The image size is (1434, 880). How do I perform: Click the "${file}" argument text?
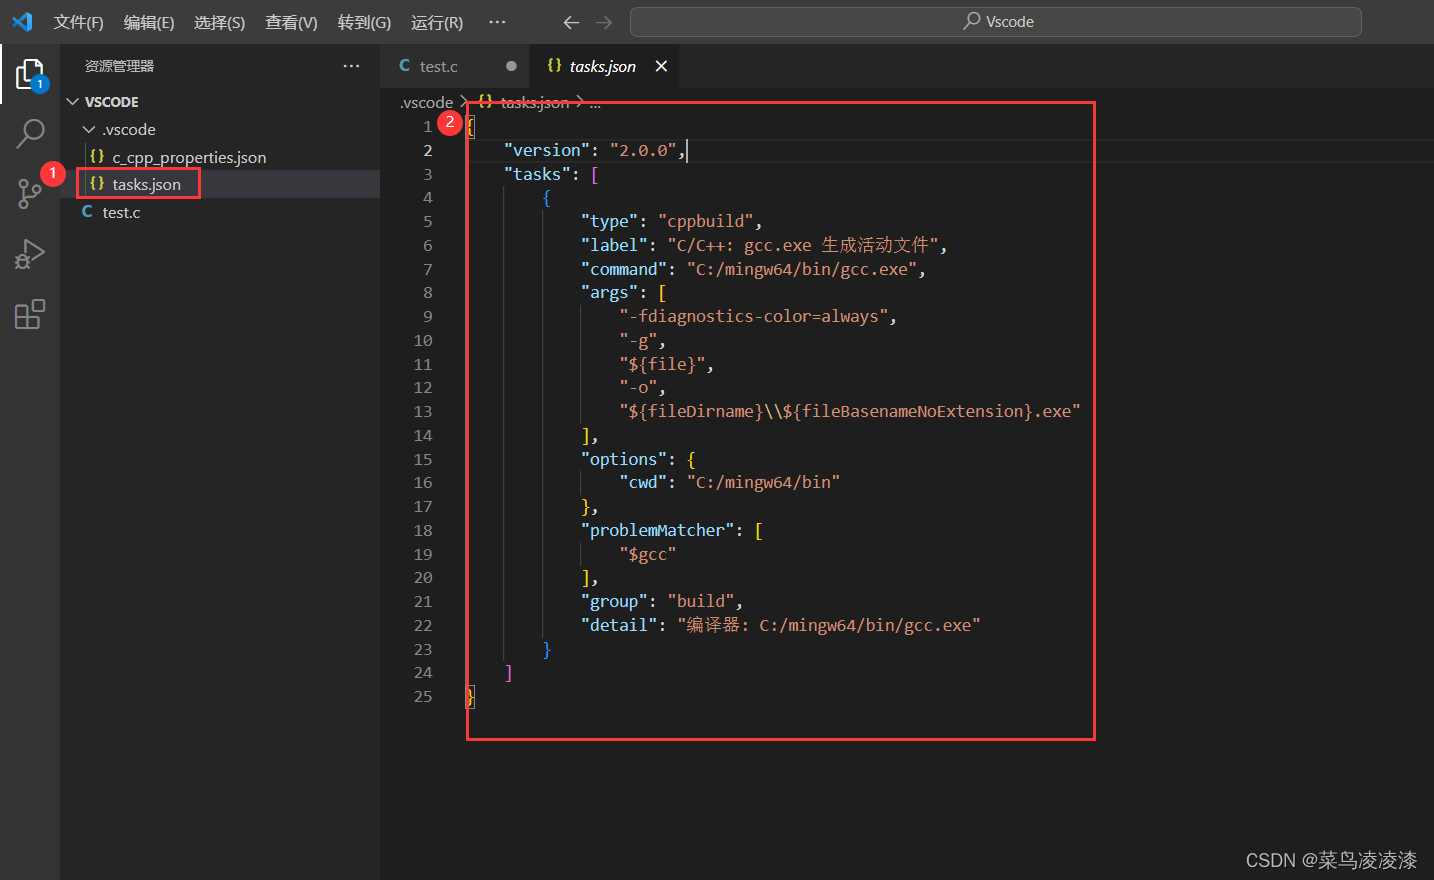coord(662,364)
